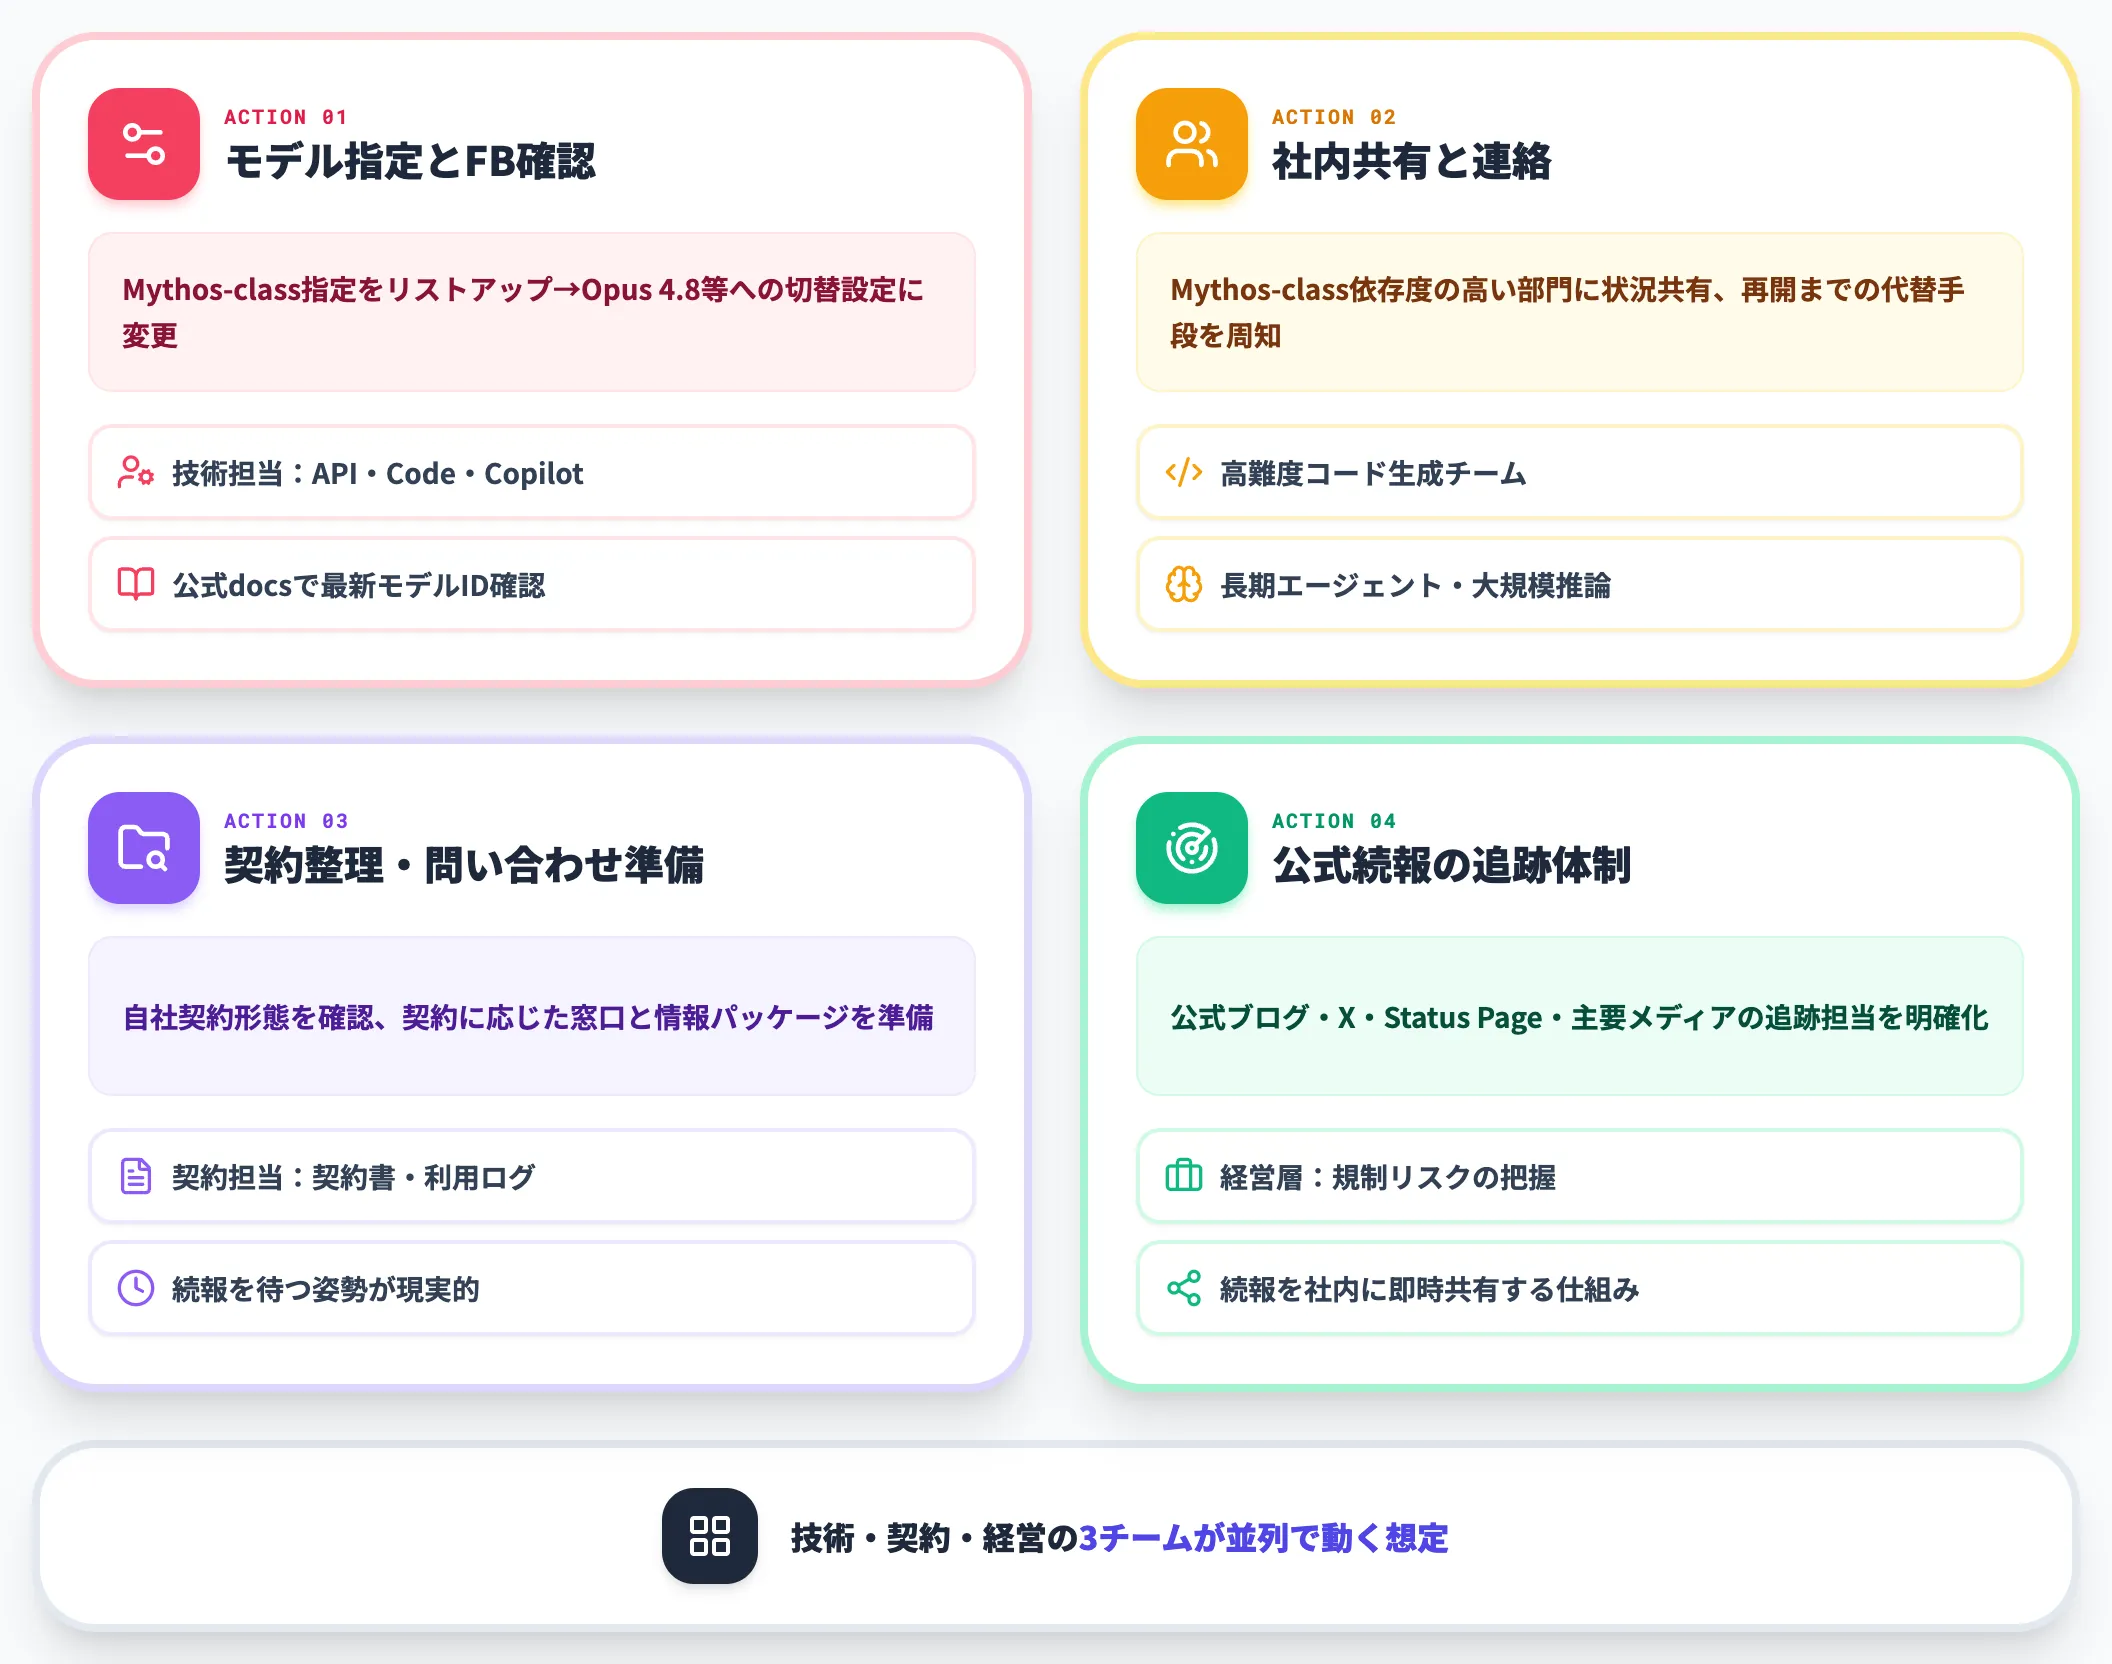Click the heading 社内共有と連絡
Screen dimensions: 2112x1664
pyautogui.click(x=1411, y=162)
